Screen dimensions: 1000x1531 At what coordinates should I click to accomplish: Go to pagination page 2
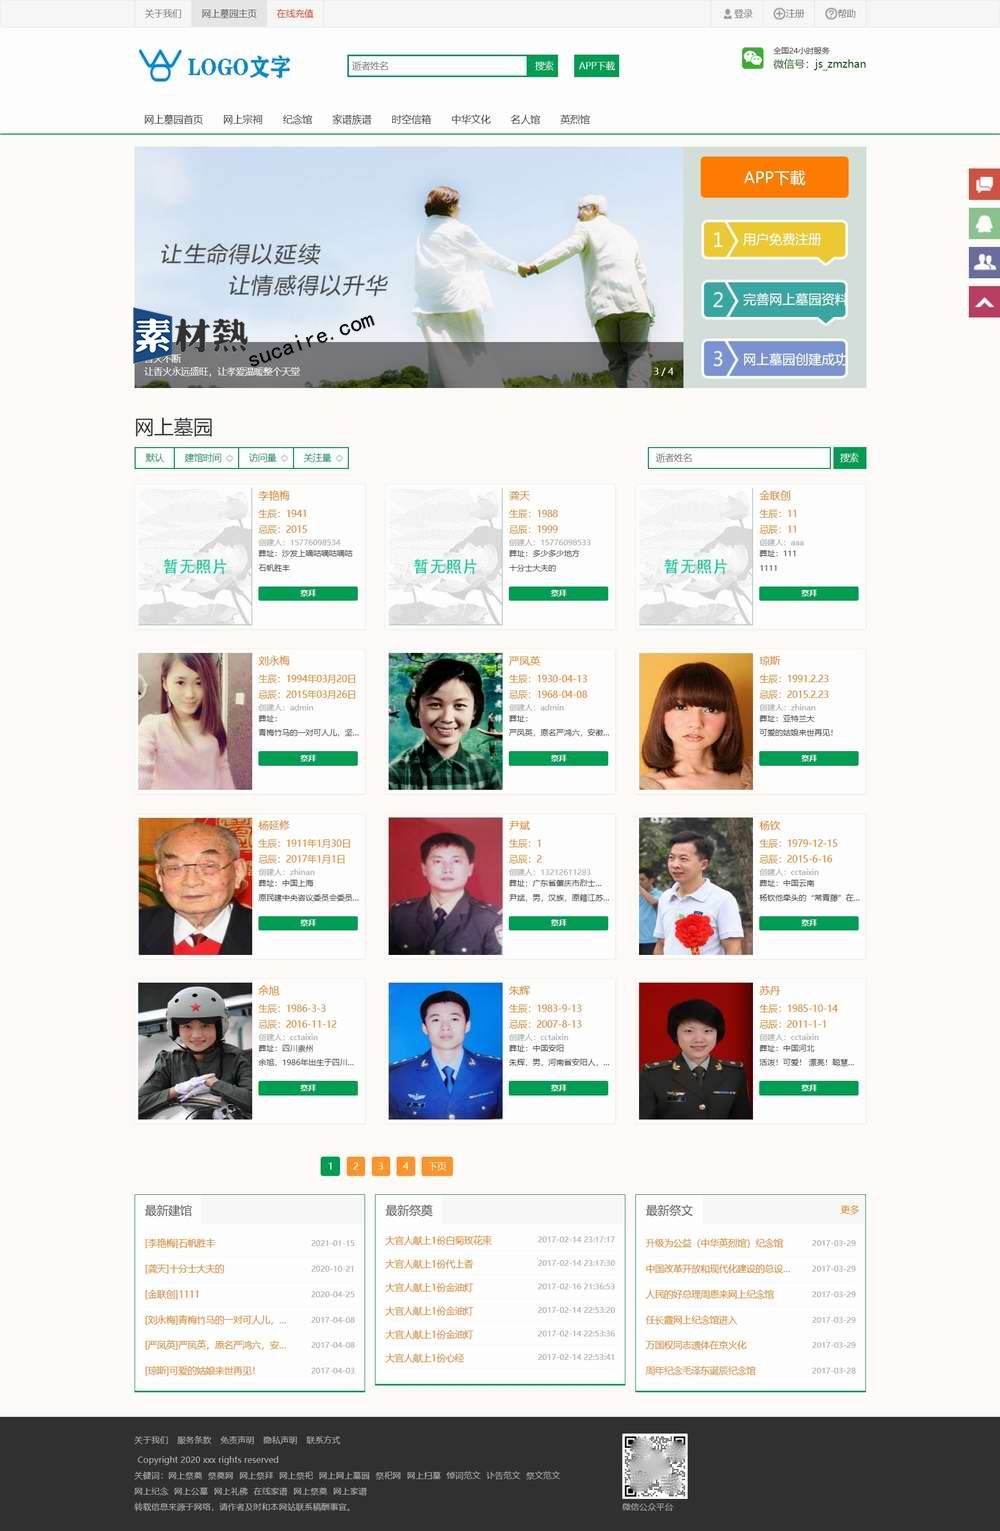[x=355, y=1166]
